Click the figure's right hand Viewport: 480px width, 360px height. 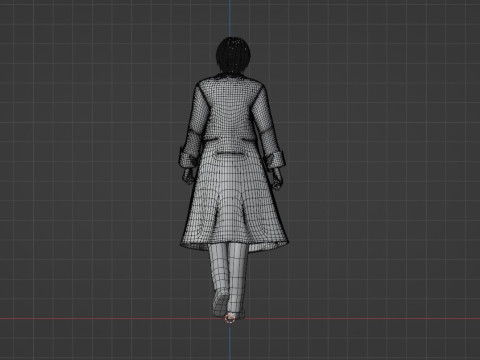coord(278,178)
